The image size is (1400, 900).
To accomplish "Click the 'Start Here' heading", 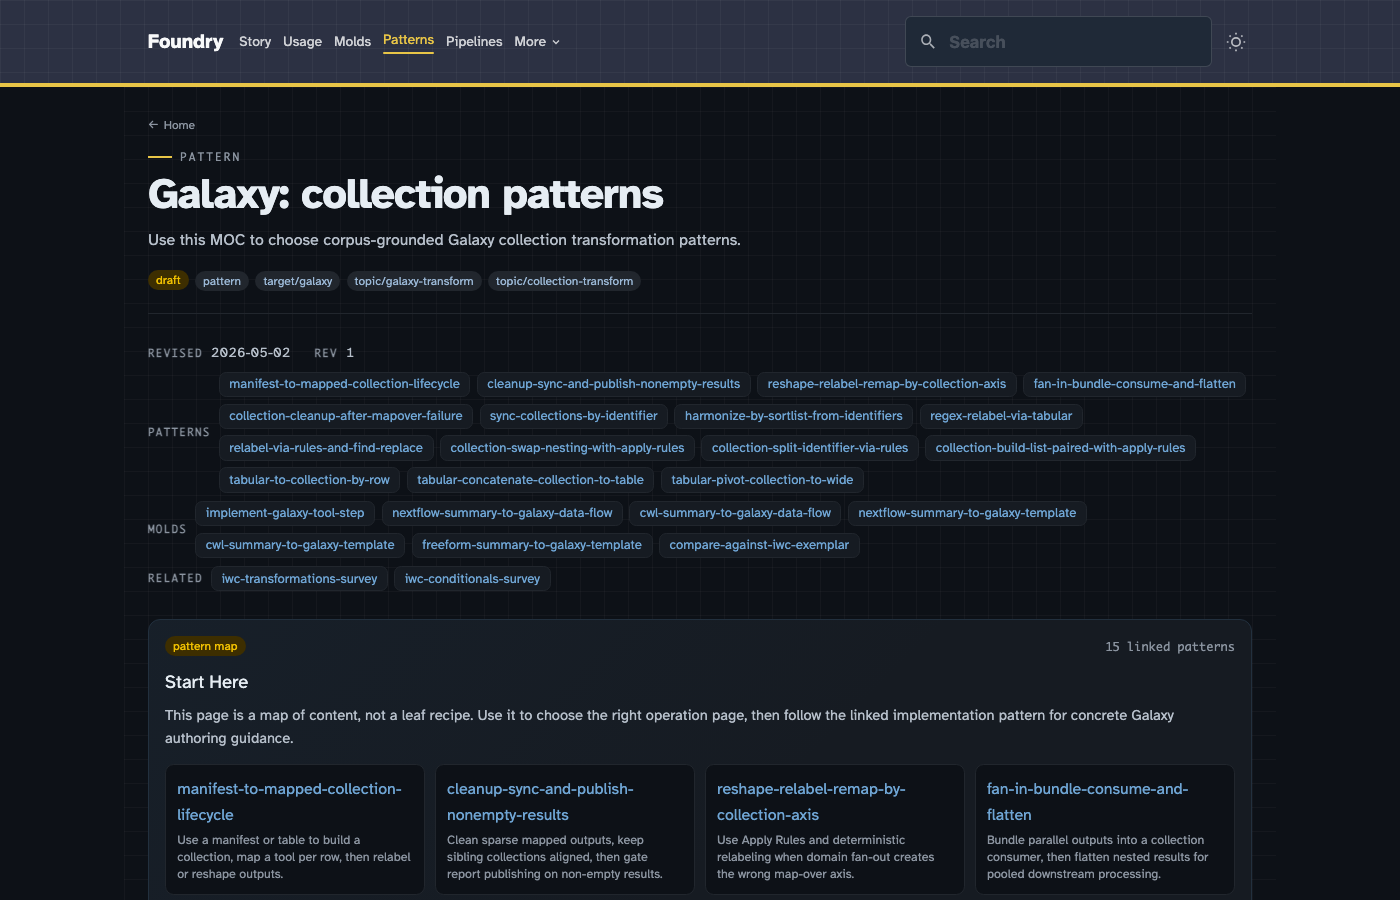I will [x=206, y=682].
